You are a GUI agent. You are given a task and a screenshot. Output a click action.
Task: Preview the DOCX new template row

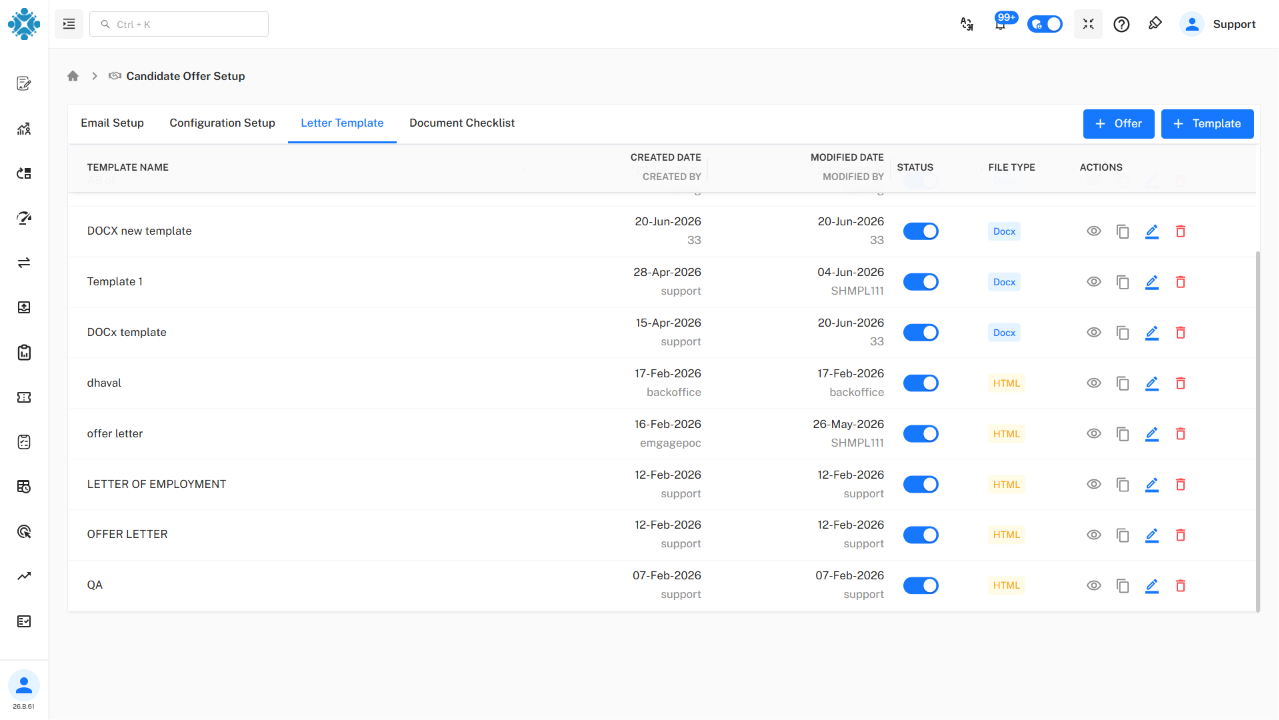pos(1094,231)
